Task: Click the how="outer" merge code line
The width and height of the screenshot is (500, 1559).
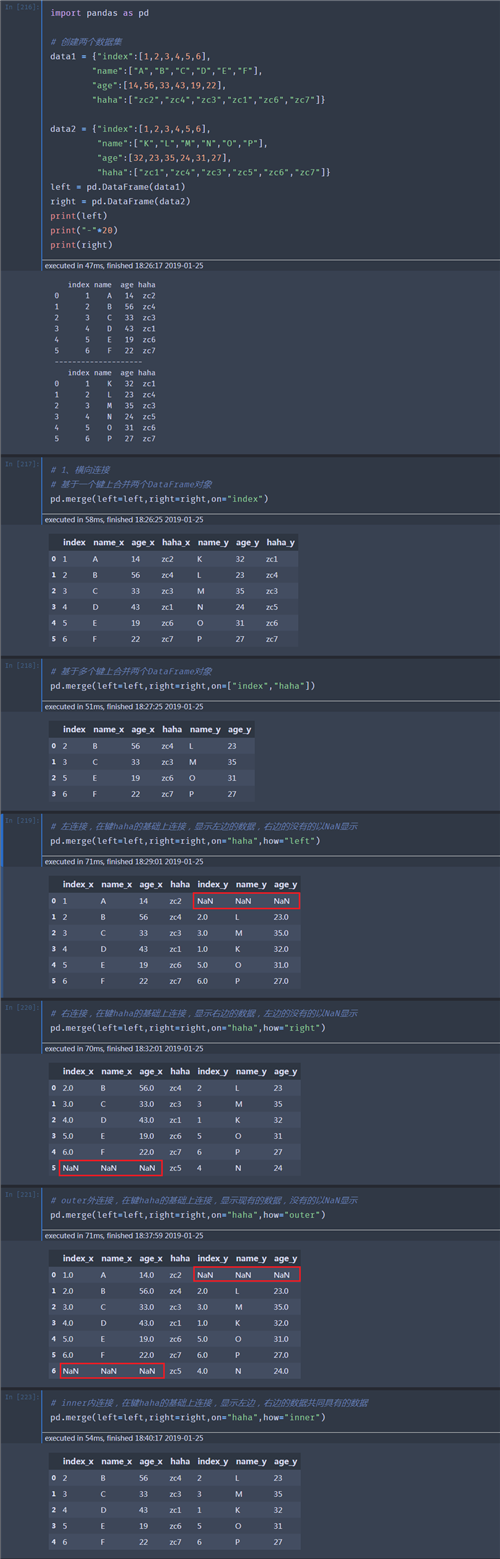Action: tap(188, 1214)
